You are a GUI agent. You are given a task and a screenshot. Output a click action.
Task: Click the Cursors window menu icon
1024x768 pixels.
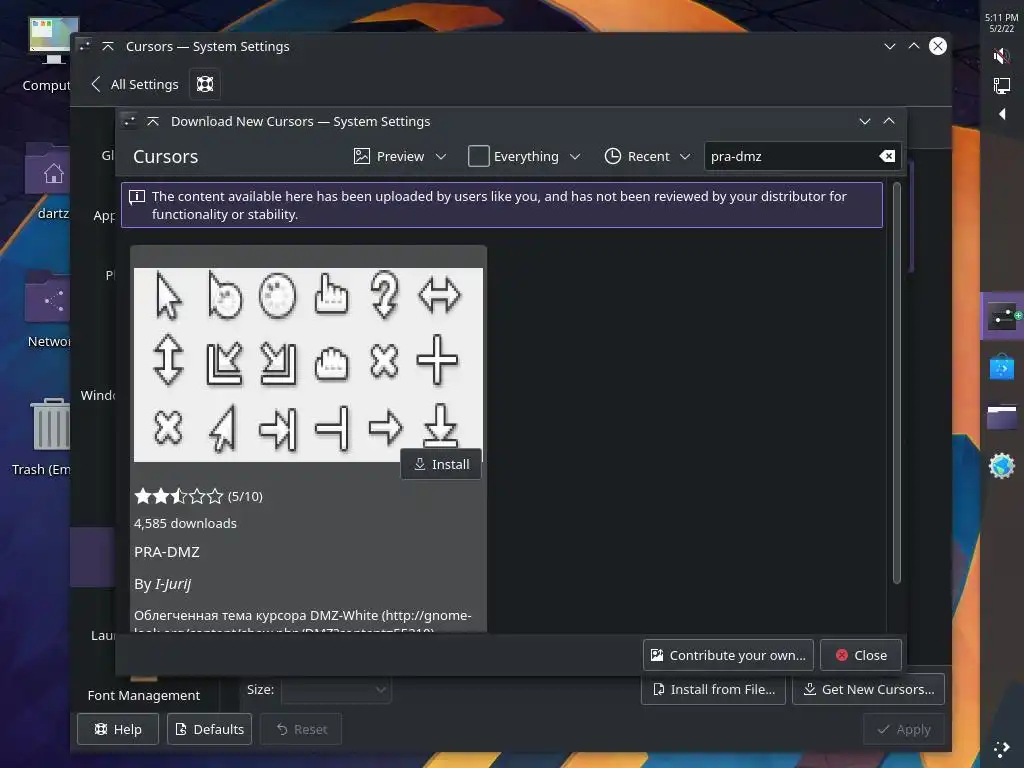(x=84, y=46)
